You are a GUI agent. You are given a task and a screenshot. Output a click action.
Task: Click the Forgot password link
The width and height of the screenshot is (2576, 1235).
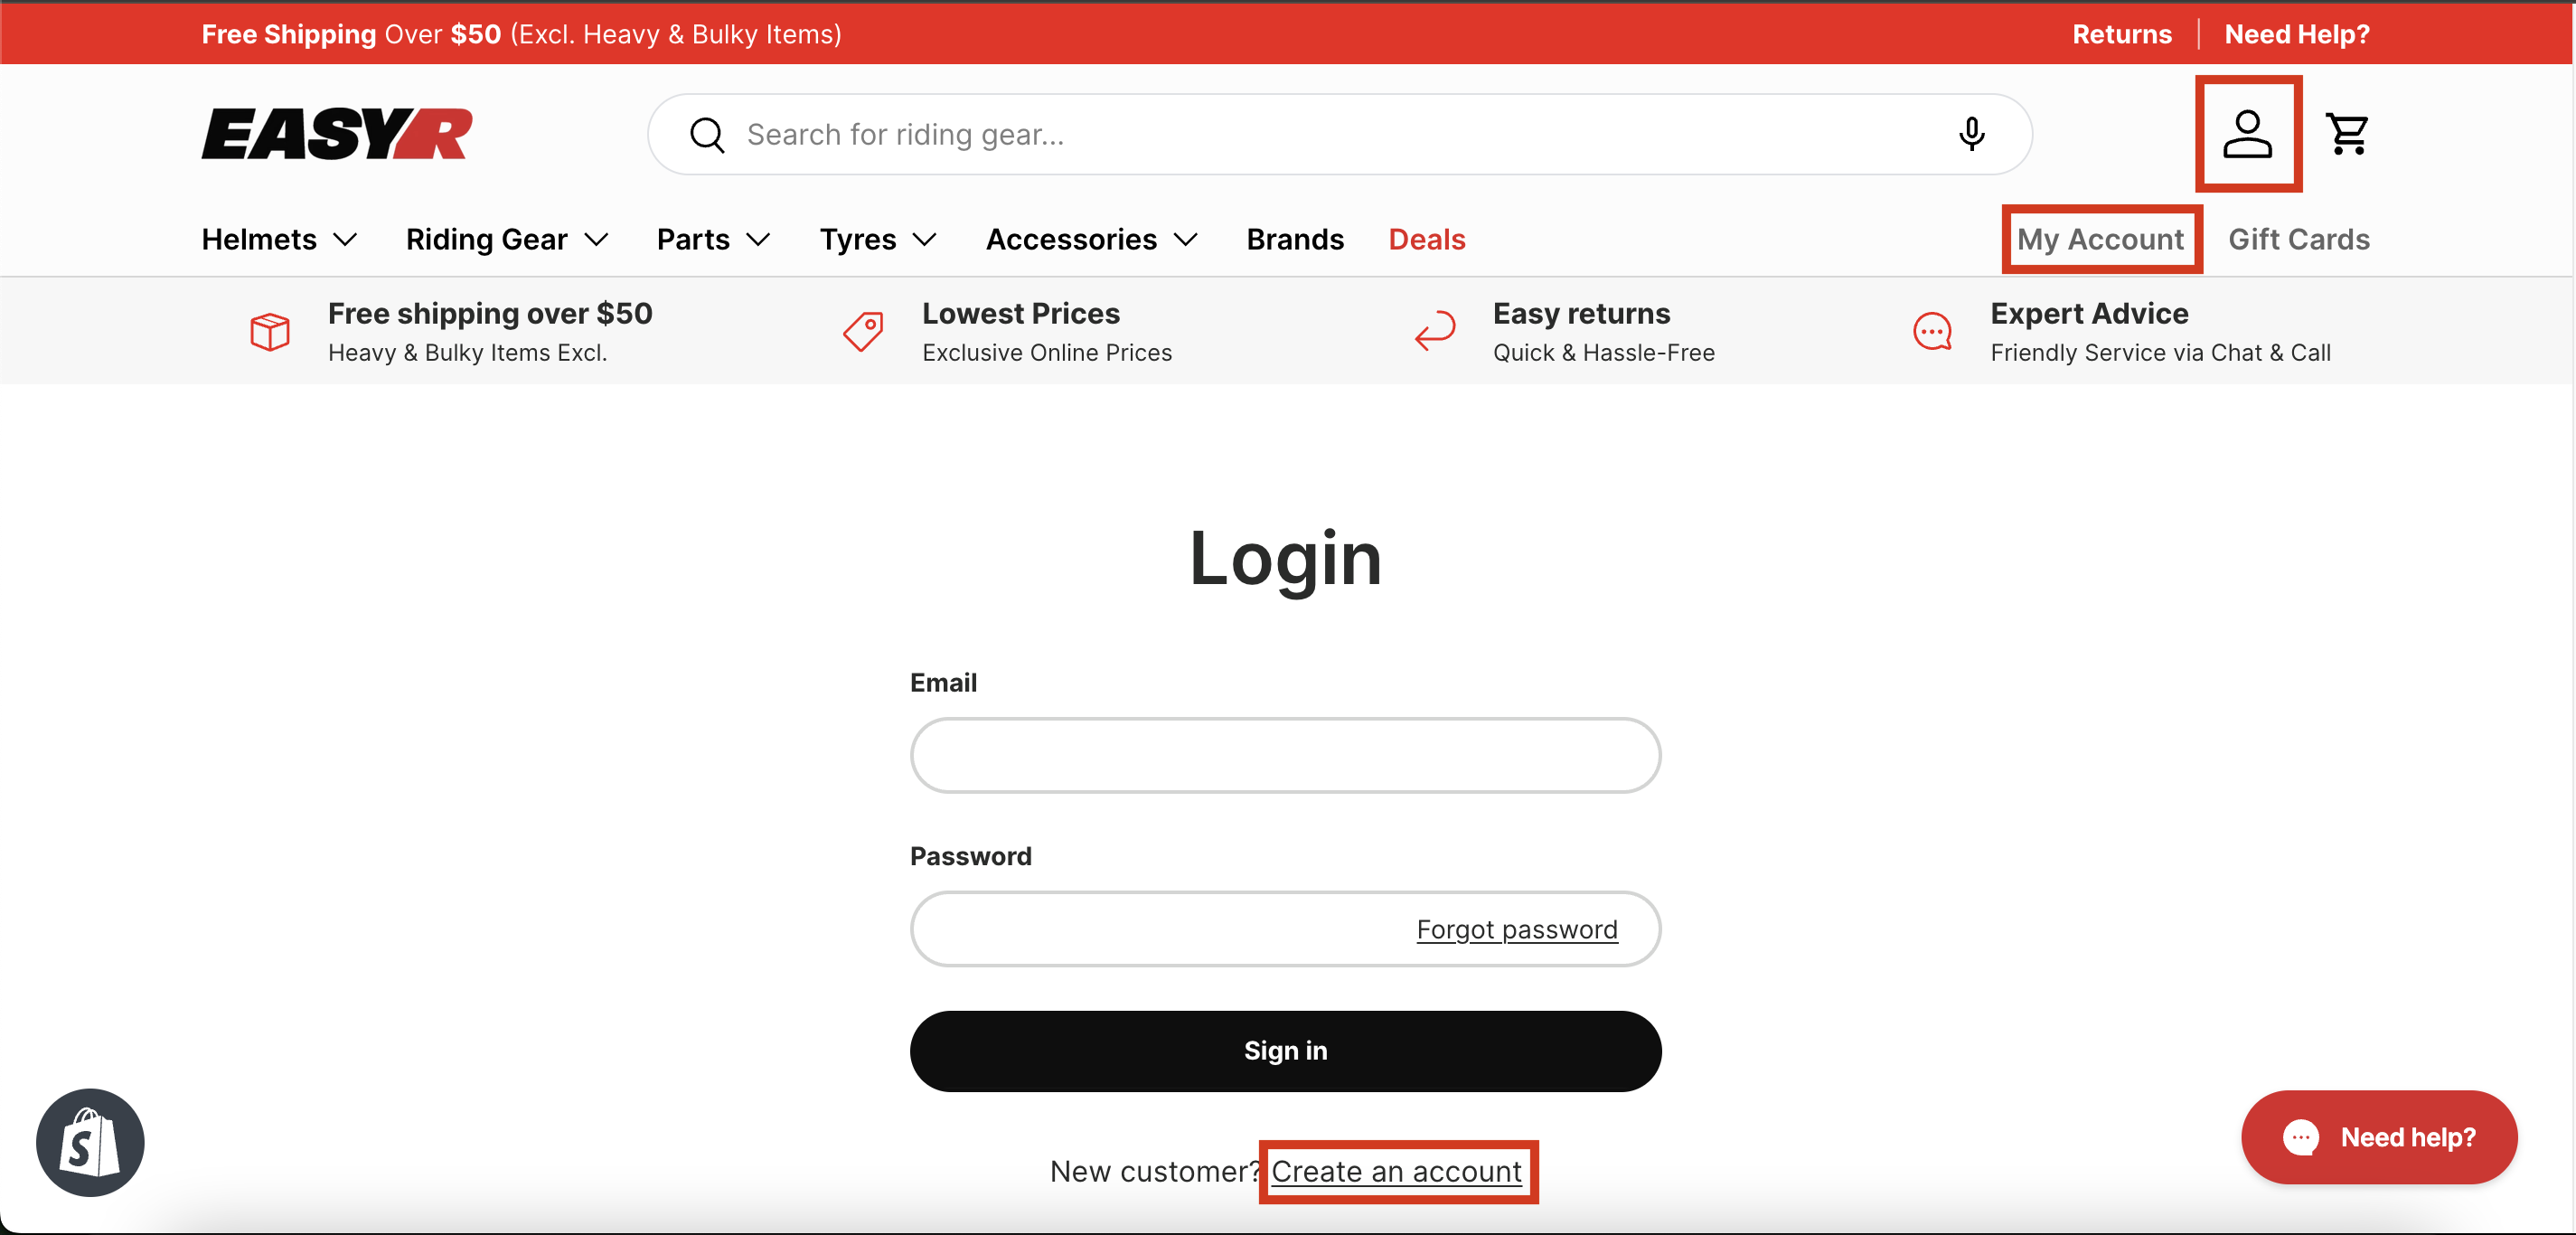(1517, 929)
